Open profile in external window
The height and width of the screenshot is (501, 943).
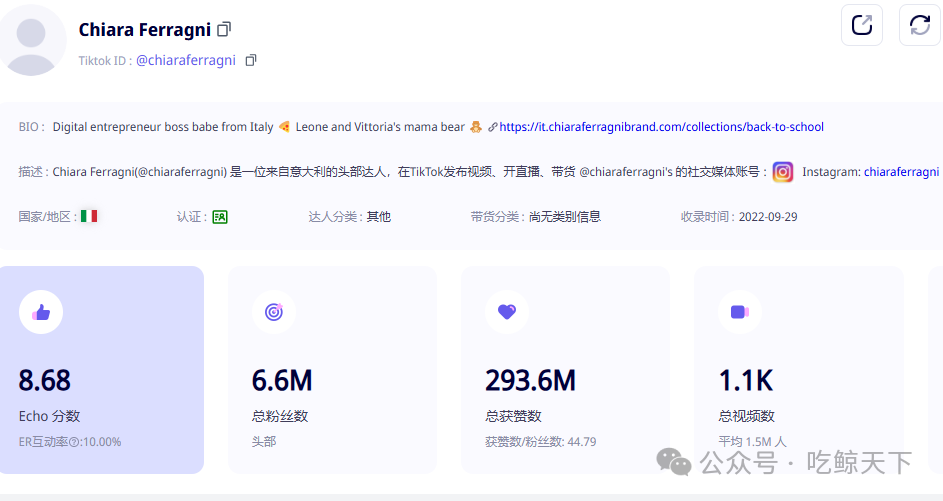tap(862, 25)
